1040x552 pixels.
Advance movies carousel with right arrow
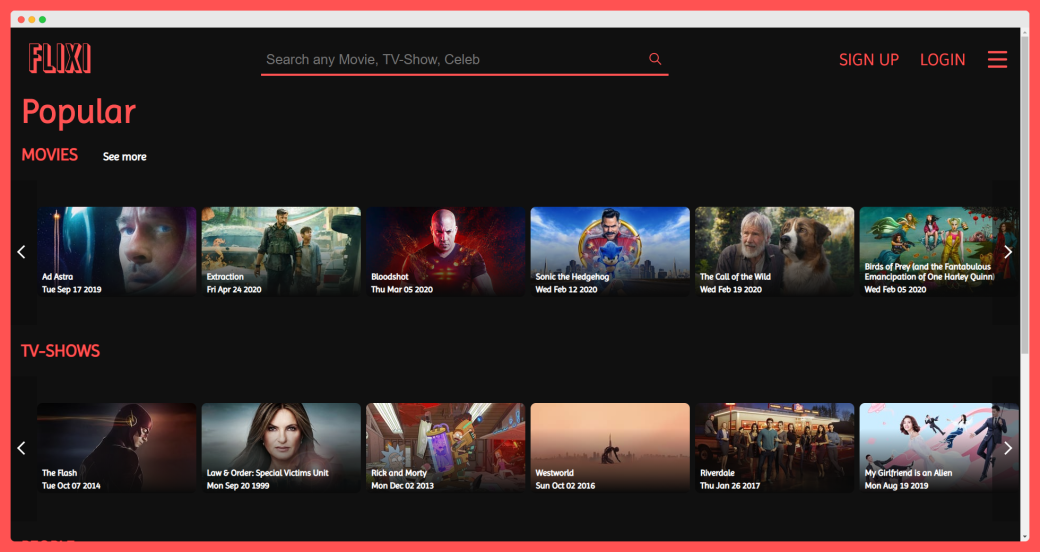pyautogui.click(x=1007, y=252)
